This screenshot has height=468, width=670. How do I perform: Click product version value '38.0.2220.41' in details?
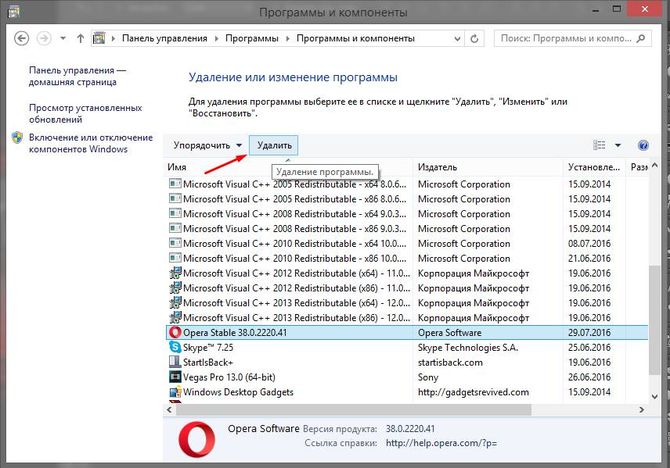tap(410, 429)
